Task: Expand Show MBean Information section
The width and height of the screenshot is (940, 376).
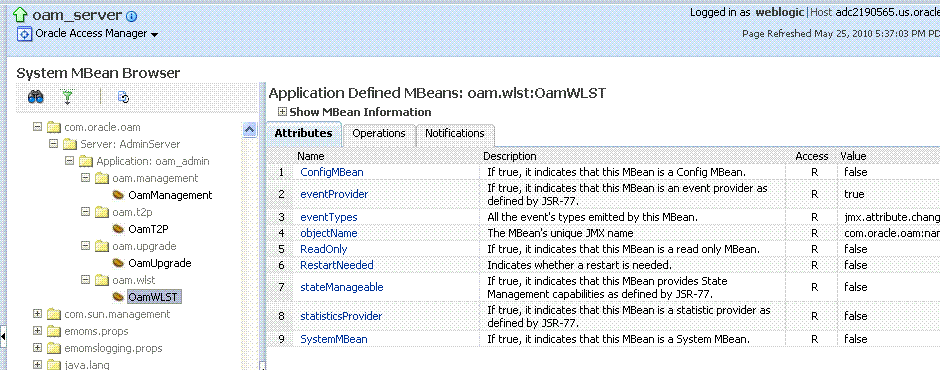Action: pos(282,112)
